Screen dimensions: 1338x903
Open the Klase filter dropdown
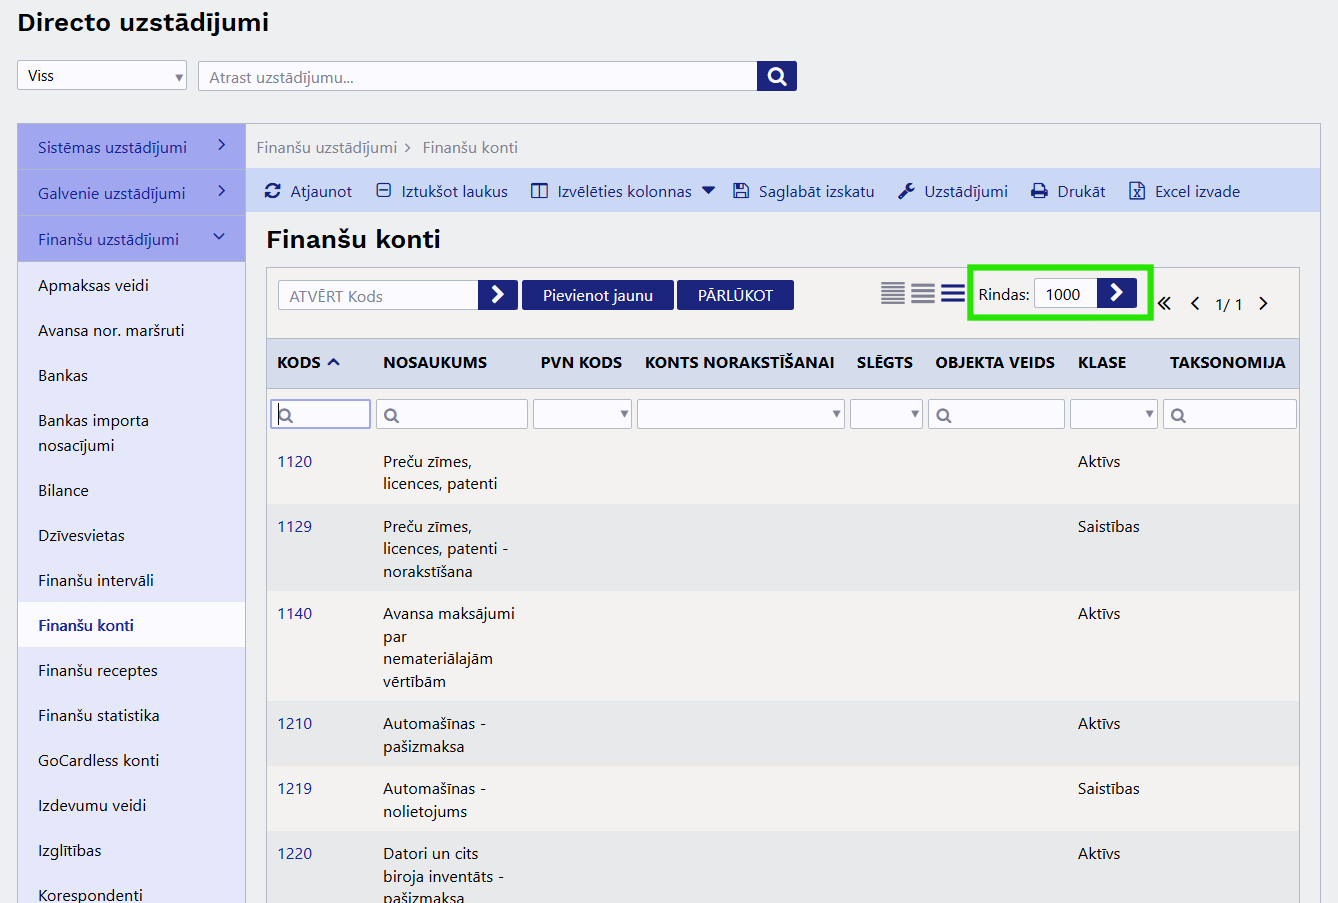click(x=1113, y=414)
